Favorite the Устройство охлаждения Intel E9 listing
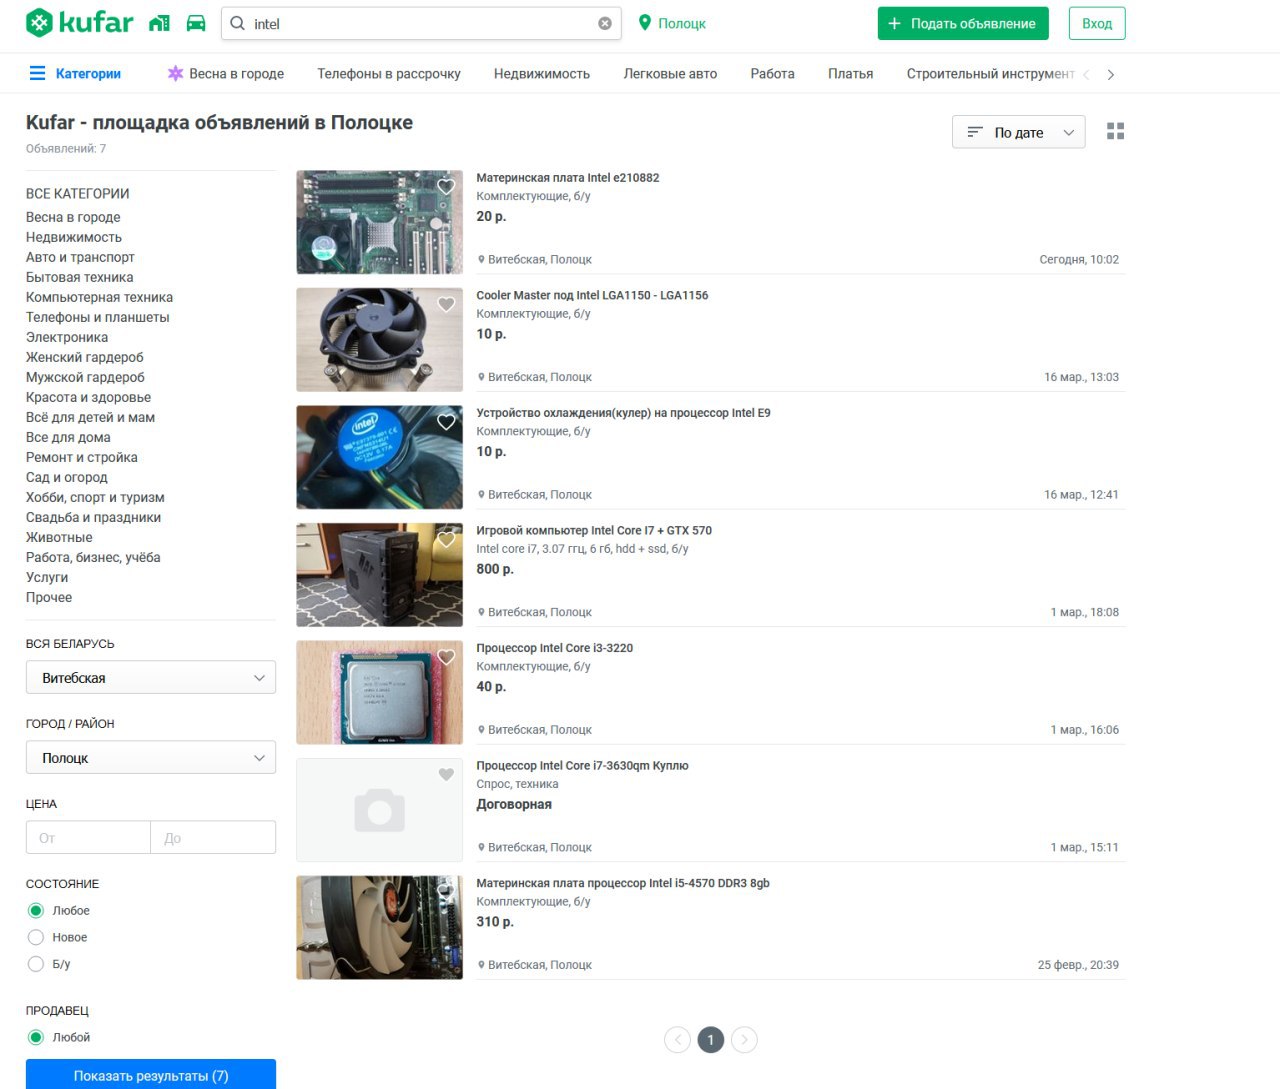The height and width of the screenshot is (1089, 1280). tap(446, 422)
